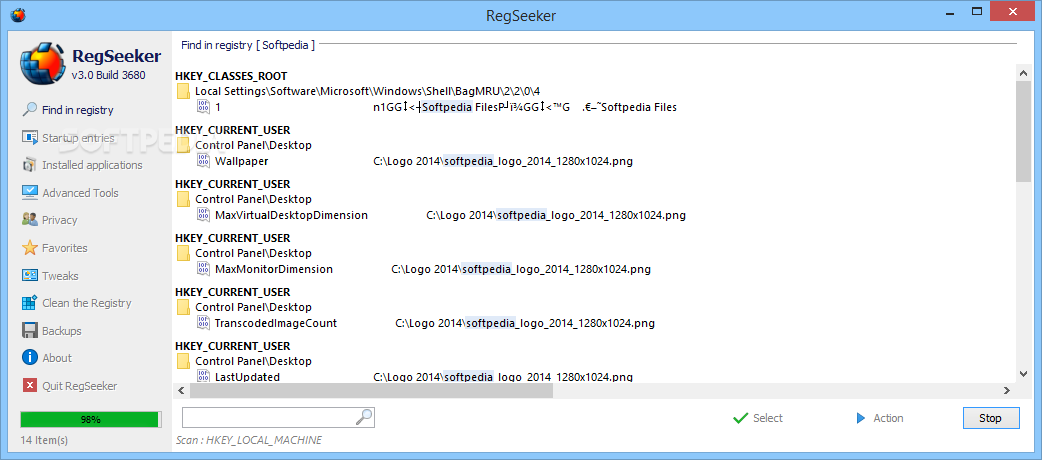Click the Favorites star icon

click(29, 248)
